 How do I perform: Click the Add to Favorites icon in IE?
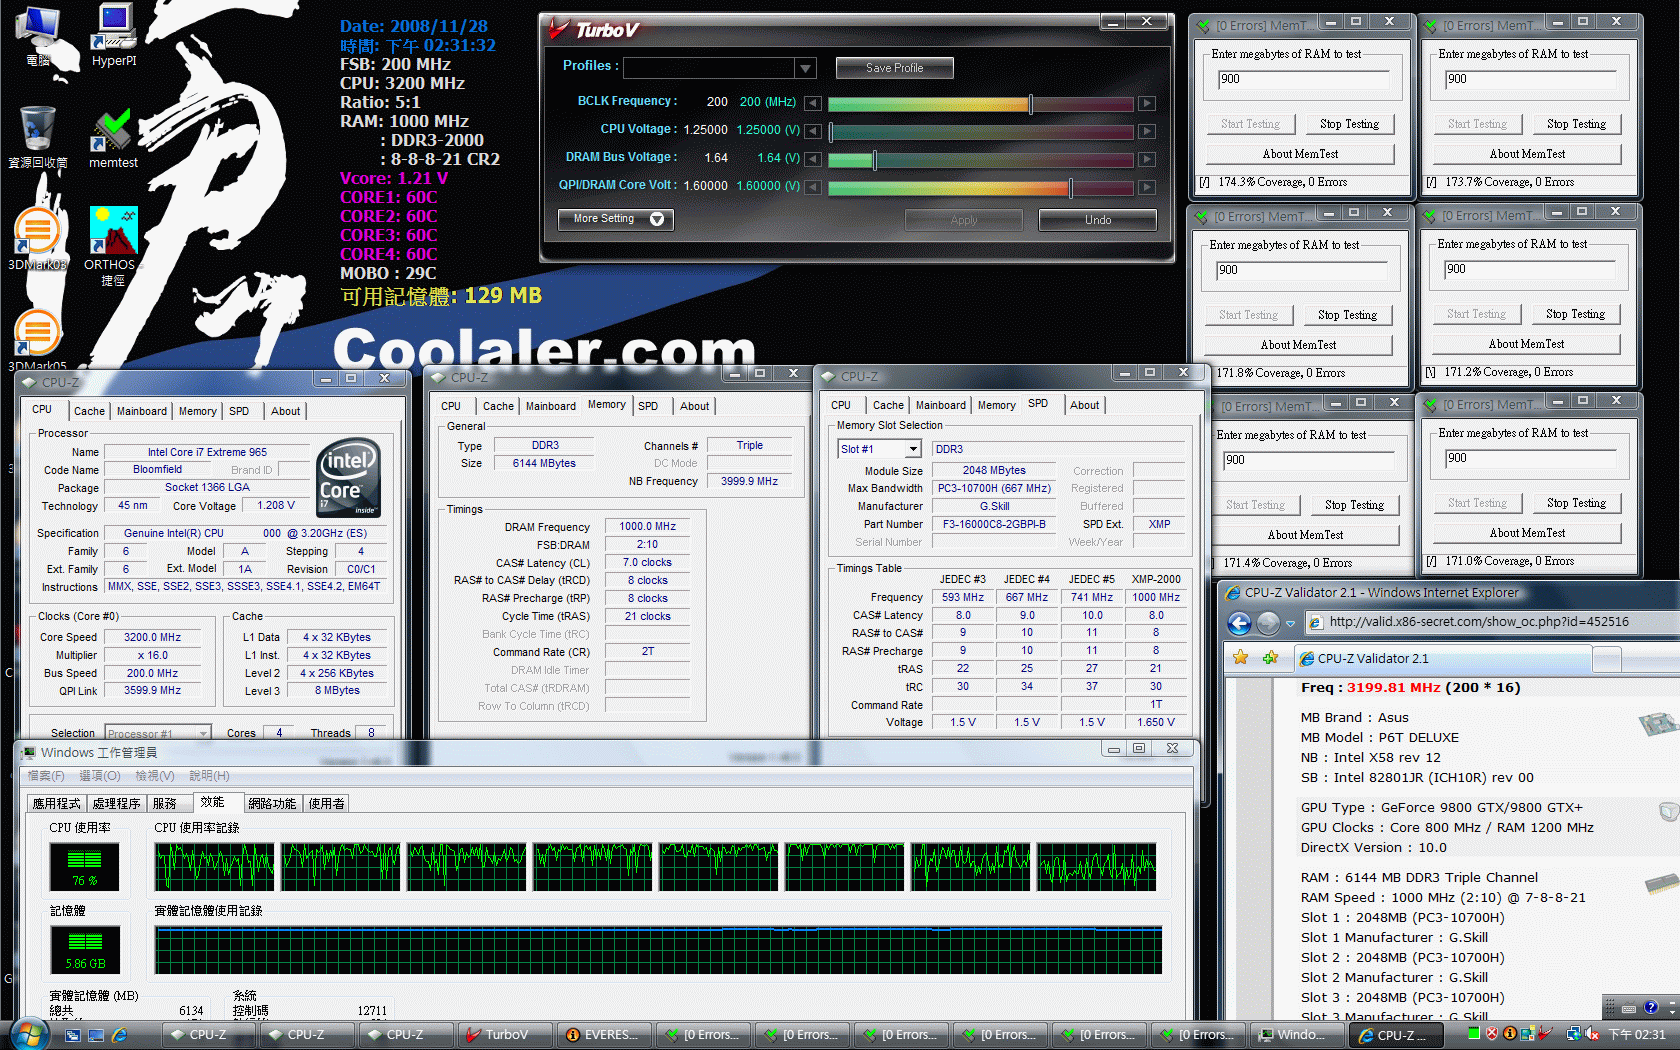[1270, 658]
